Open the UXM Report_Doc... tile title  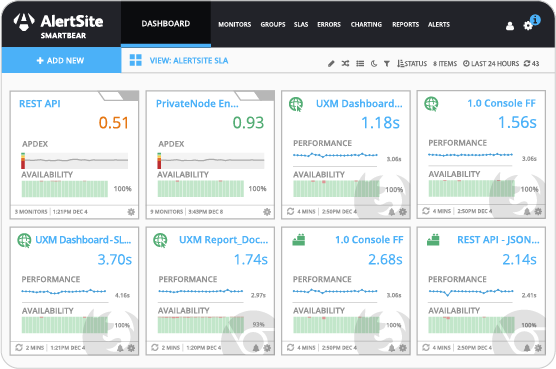223,240
